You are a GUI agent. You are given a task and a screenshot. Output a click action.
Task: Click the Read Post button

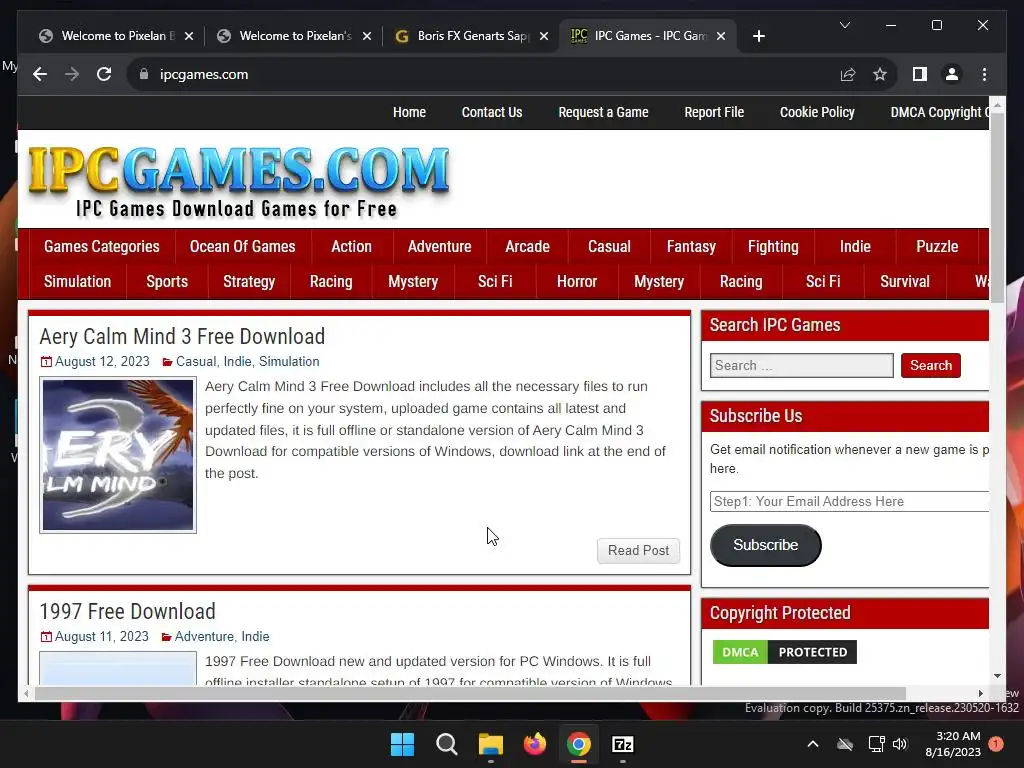638,551
